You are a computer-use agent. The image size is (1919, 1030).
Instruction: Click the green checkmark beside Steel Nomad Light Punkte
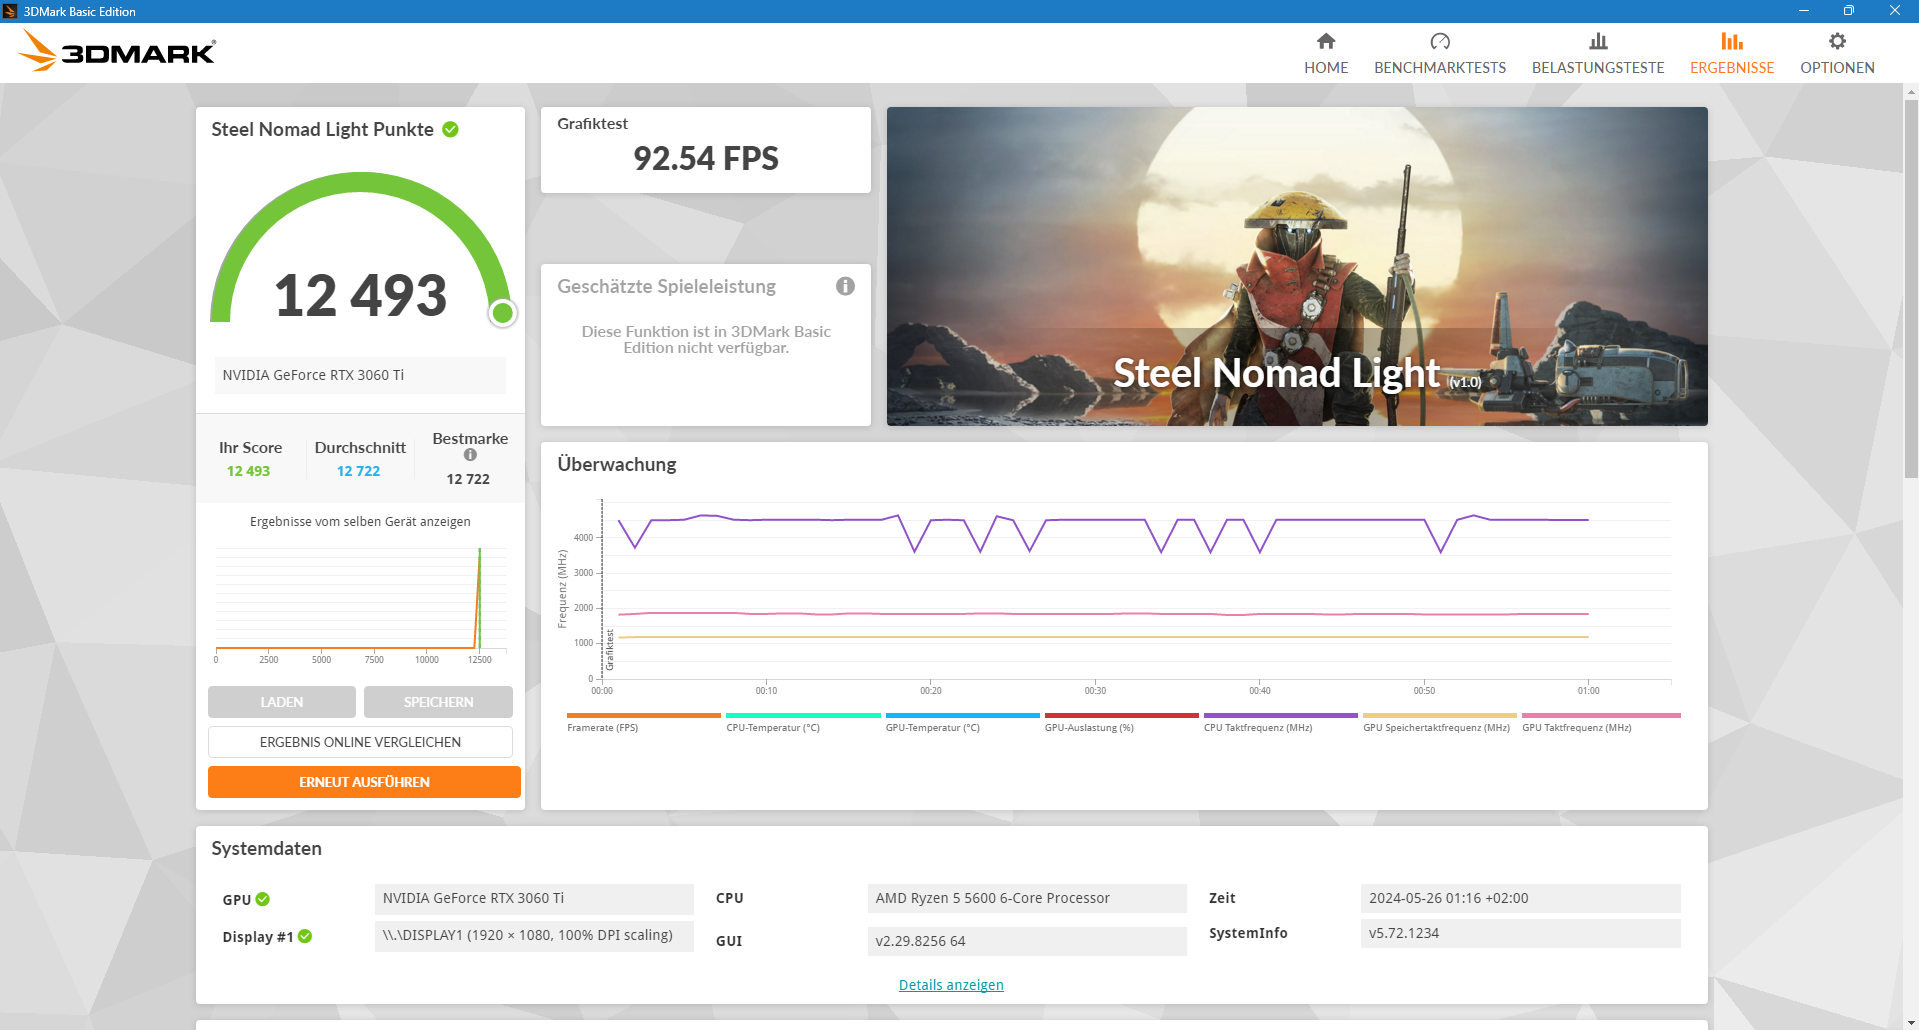[x=449, y=129]
